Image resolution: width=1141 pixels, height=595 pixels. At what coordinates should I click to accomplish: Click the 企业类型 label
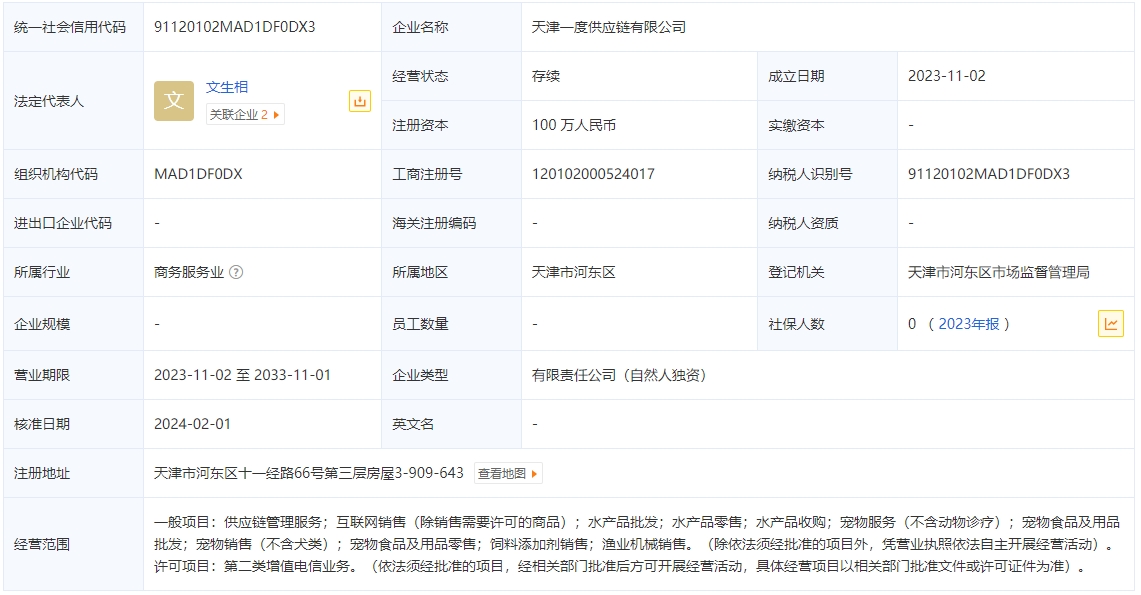pyautogui.click(x=420, y=375)
